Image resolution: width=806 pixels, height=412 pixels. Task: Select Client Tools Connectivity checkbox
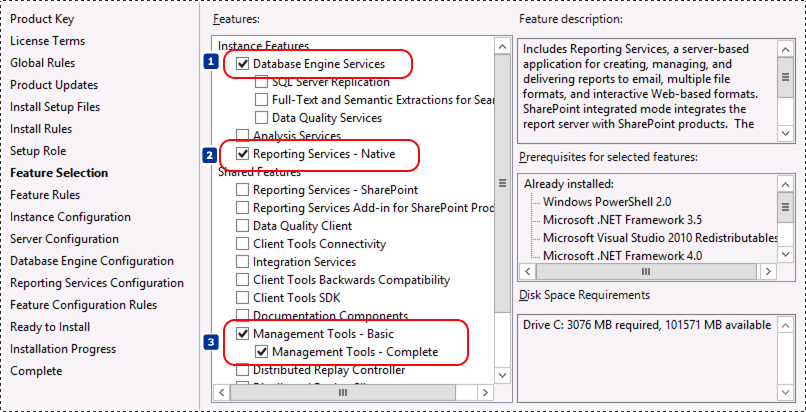(x=243, y=244)
